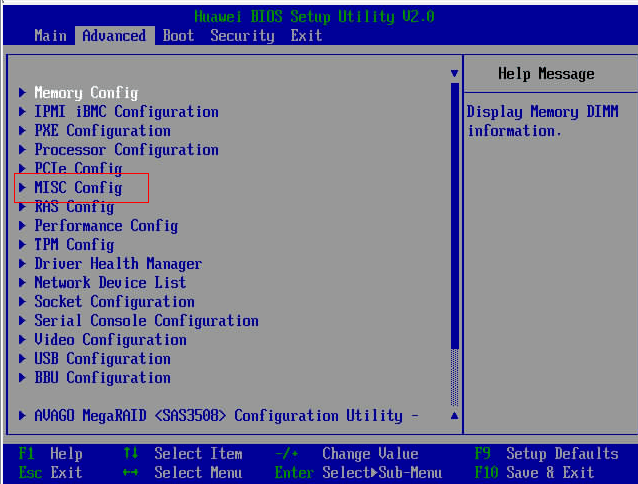Click the arrow beside Serial Console Configuration

[22, 320]
